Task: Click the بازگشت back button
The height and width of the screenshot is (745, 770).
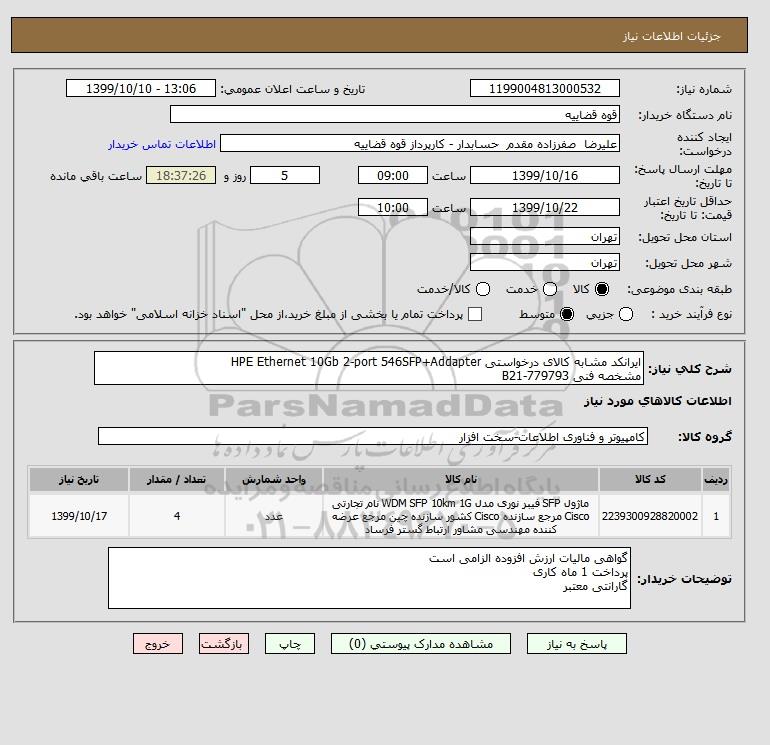Action: pyautogui.click(x=224, y=644)
